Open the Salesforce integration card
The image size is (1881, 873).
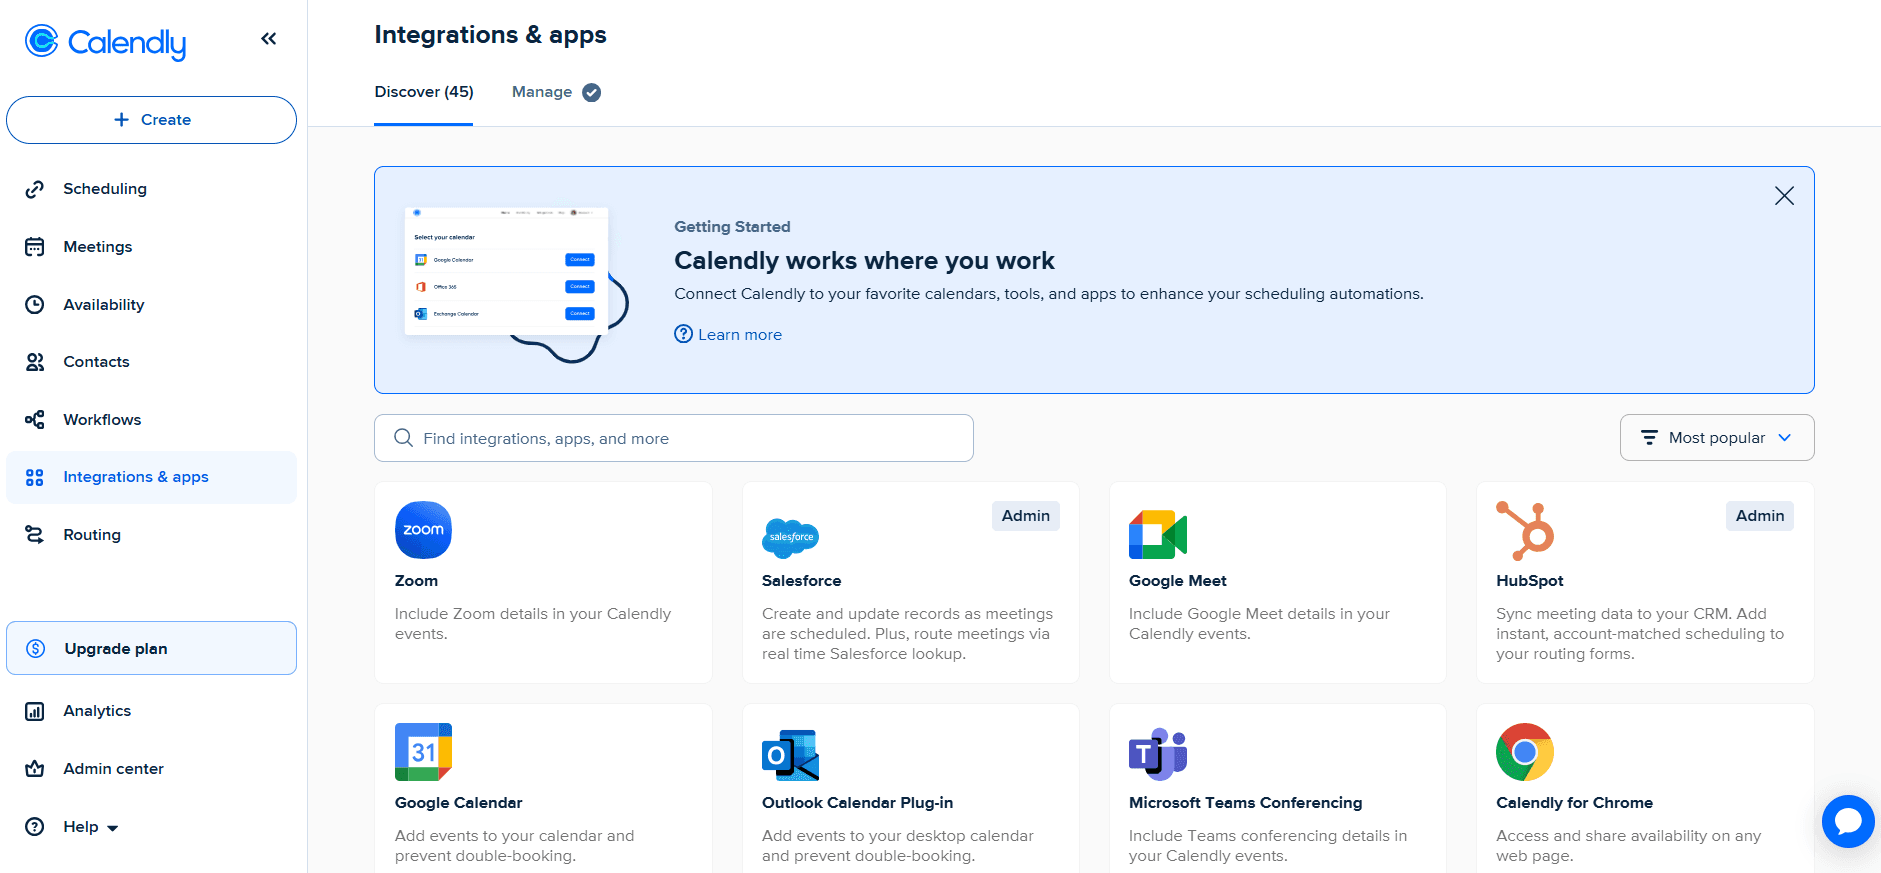coord(910,583)
